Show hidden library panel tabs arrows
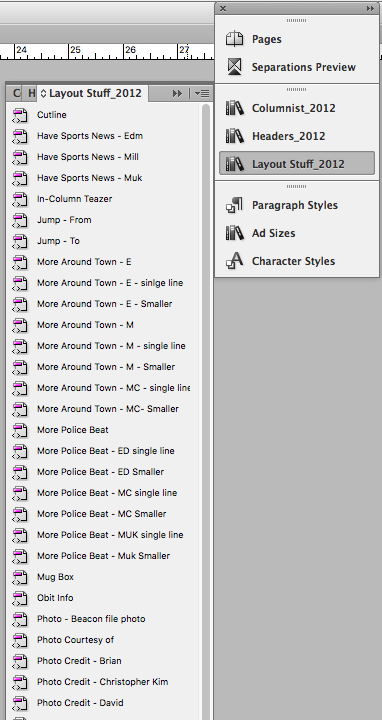382x720 pixels. coord(177,94)
